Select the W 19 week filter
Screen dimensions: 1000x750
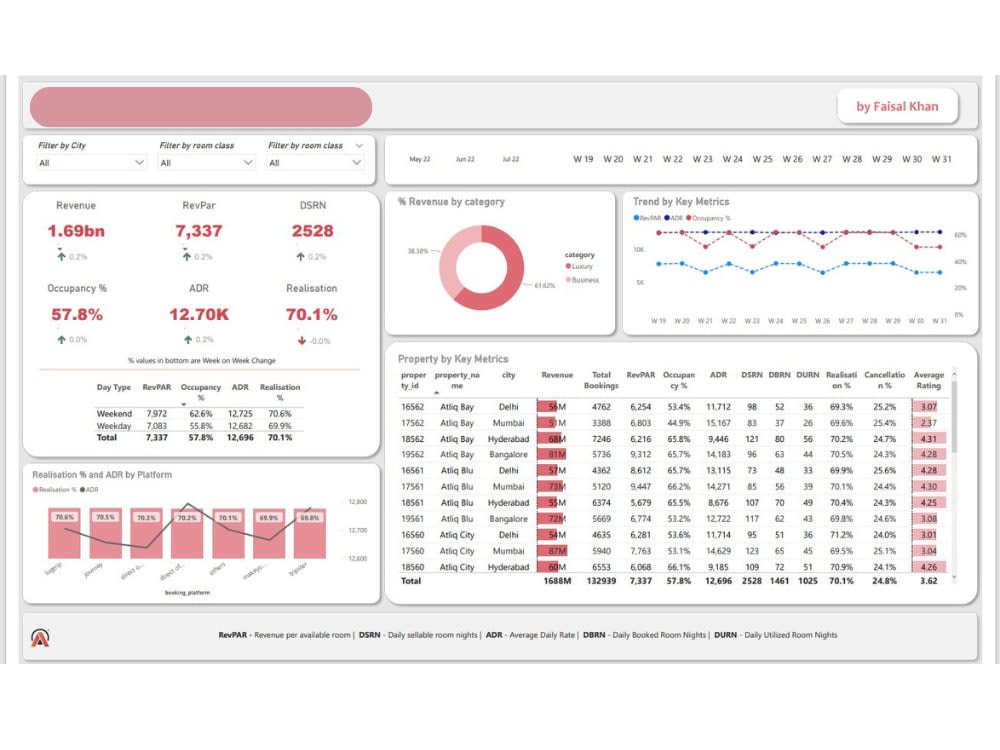(x=585, y=158)
